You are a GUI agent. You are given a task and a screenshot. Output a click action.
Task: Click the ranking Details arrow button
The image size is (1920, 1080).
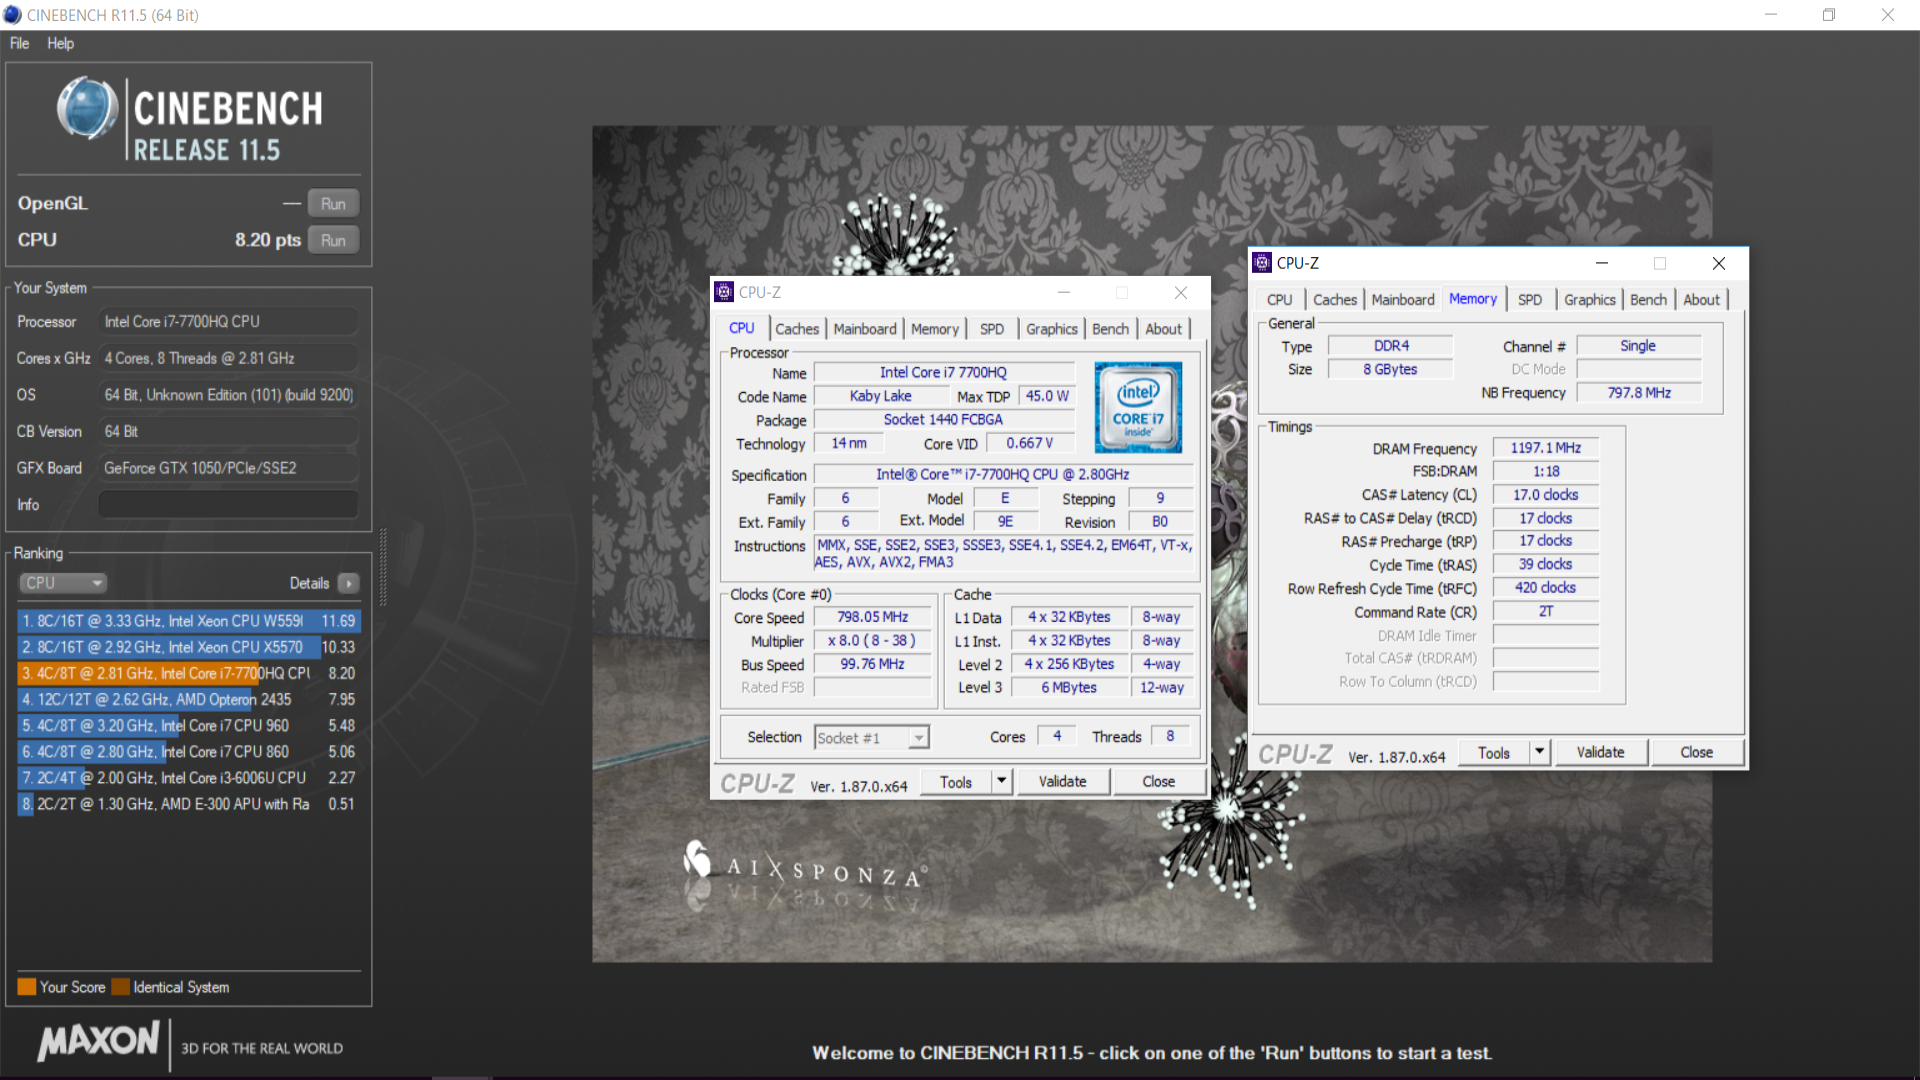click(x=349, y=583)
